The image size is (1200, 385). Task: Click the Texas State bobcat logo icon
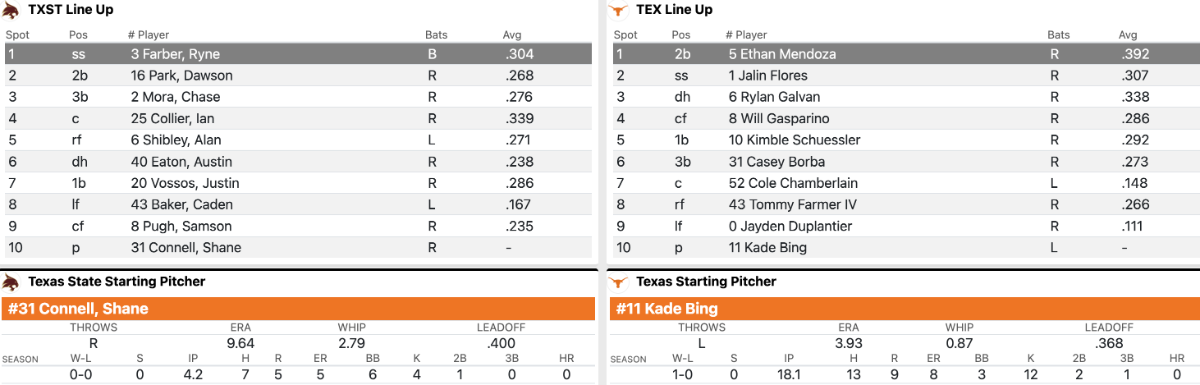[12, 10]
